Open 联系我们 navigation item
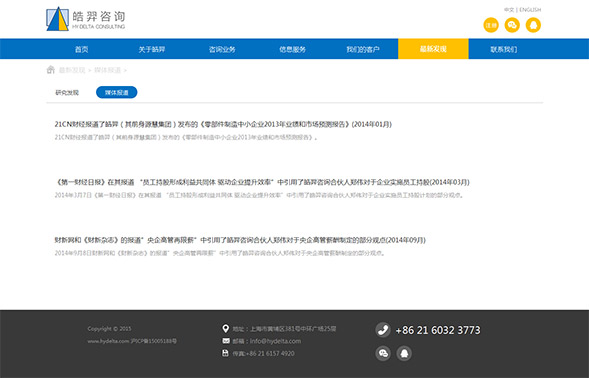 point(504,49)
